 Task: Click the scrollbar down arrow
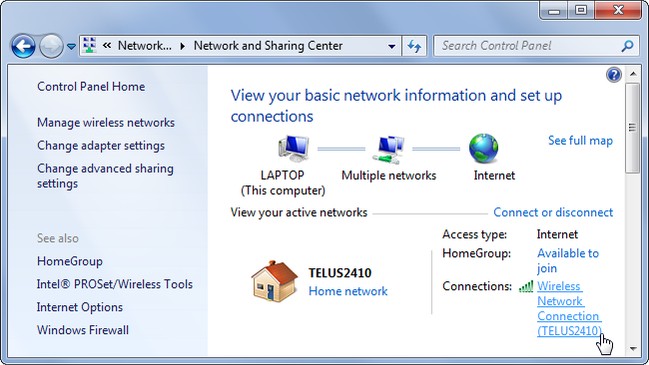coord(633,349)
